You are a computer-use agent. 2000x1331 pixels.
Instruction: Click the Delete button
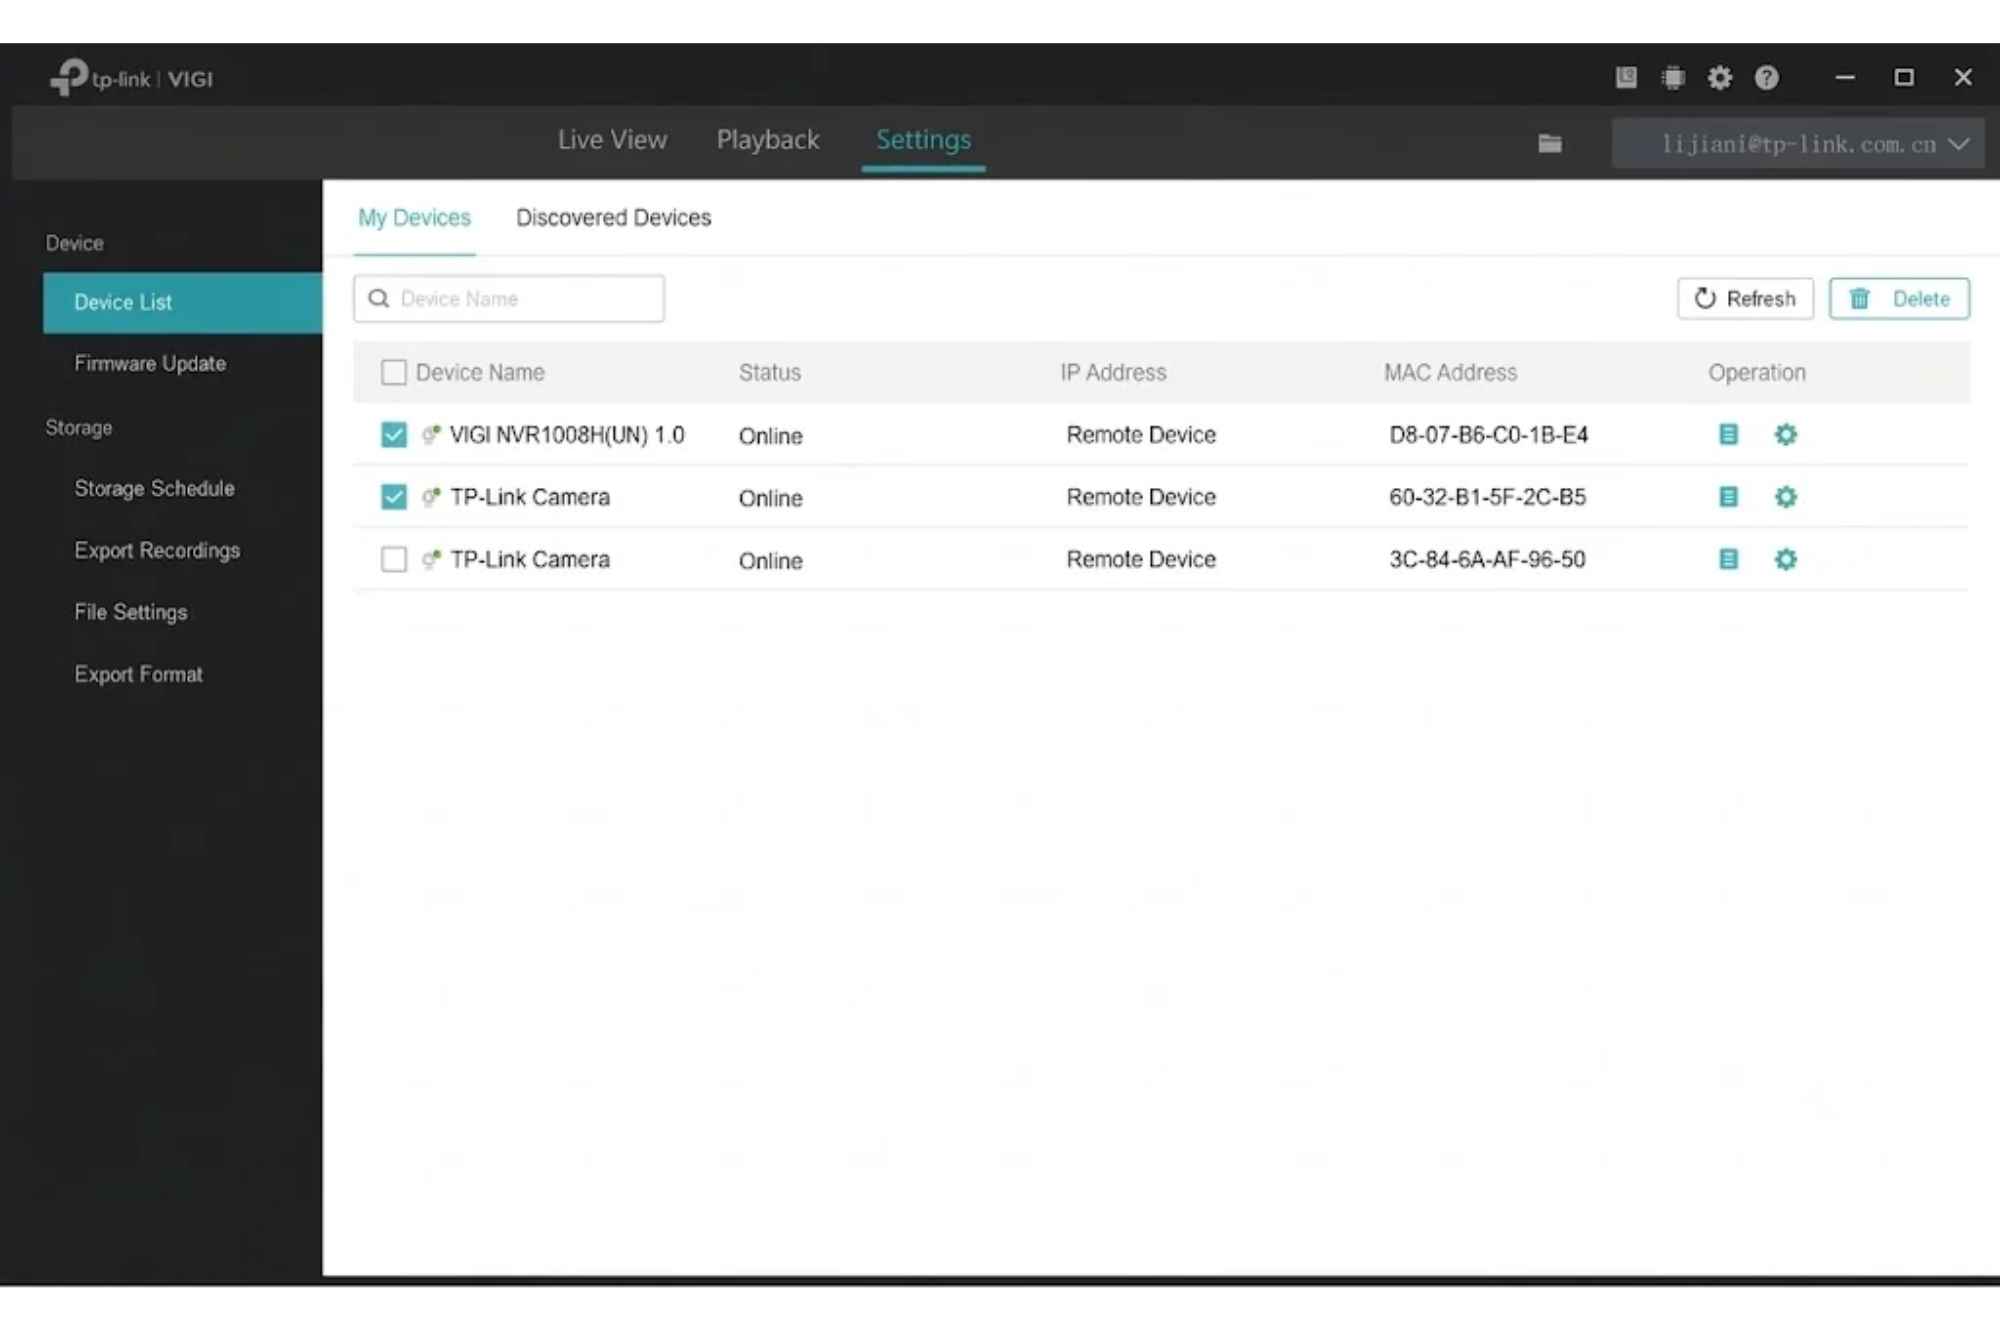[x=1899, y=298]
